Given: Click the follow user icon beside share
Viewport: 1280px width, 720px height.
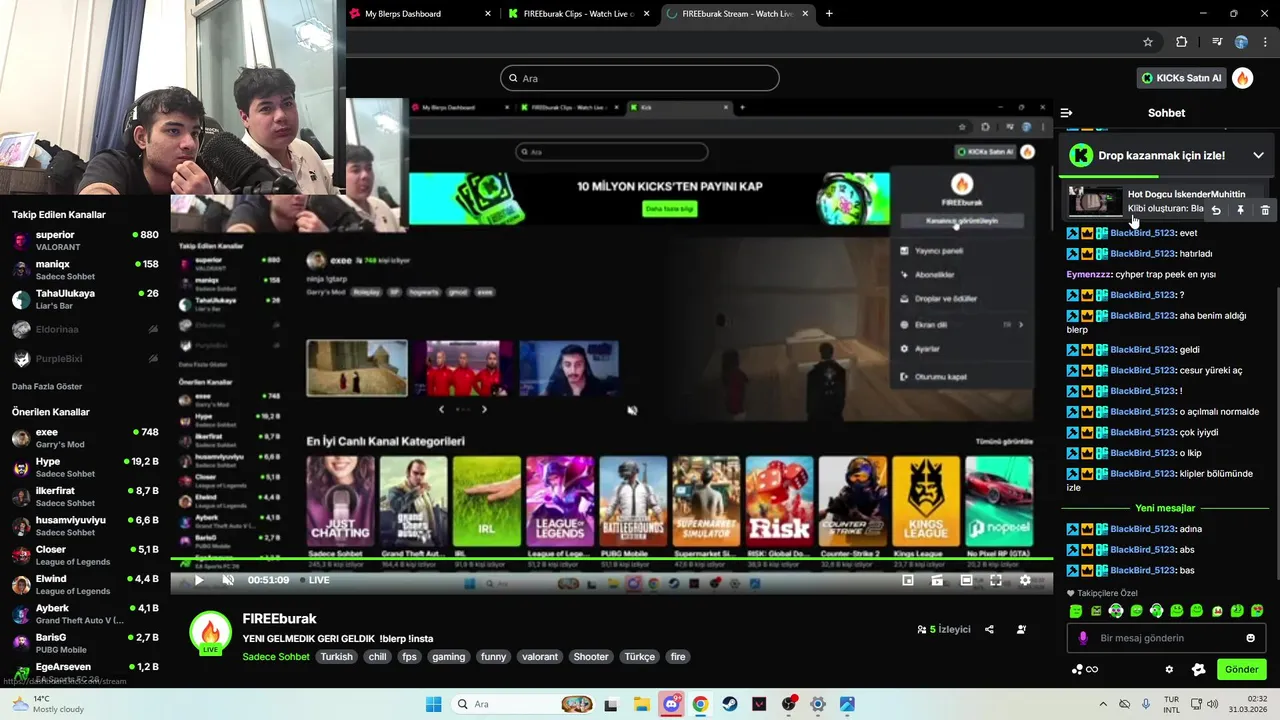Looking at the screenshot, I should (1021, 629).
